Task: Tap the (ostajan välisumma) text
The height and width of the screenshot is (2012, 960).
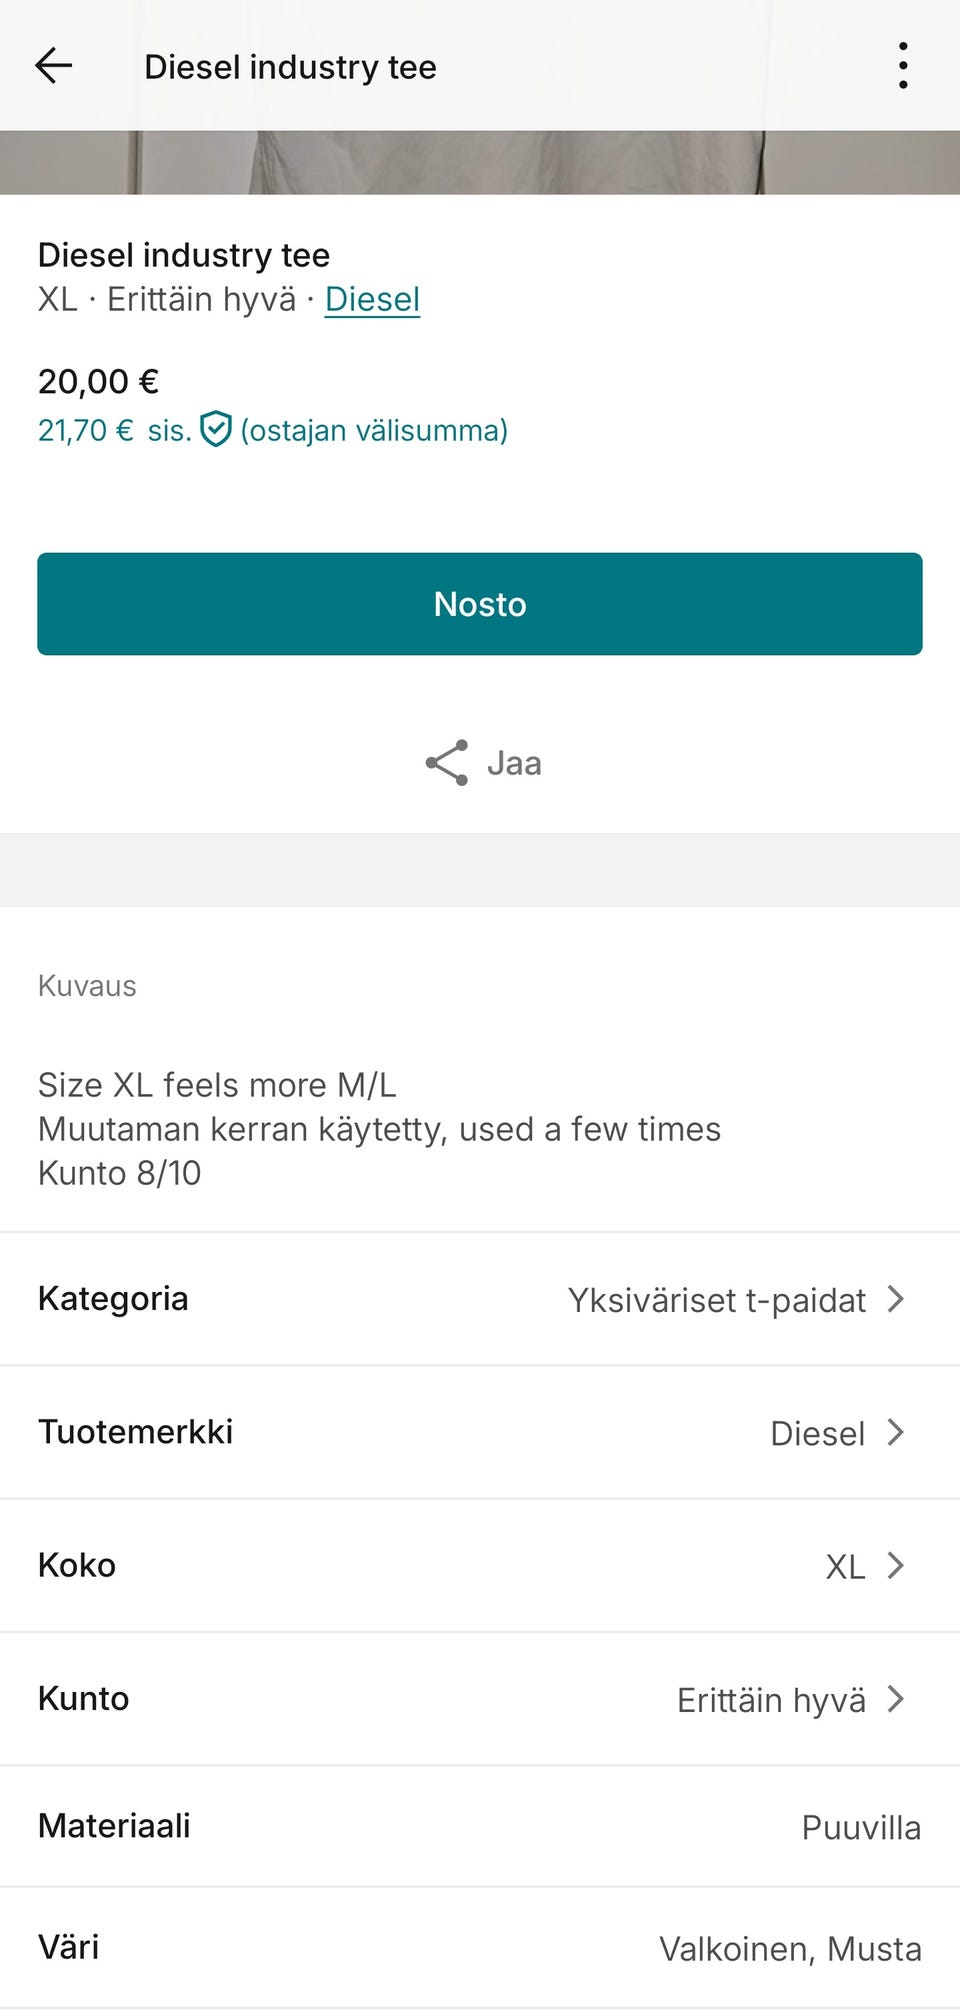Action: point(373,430)
